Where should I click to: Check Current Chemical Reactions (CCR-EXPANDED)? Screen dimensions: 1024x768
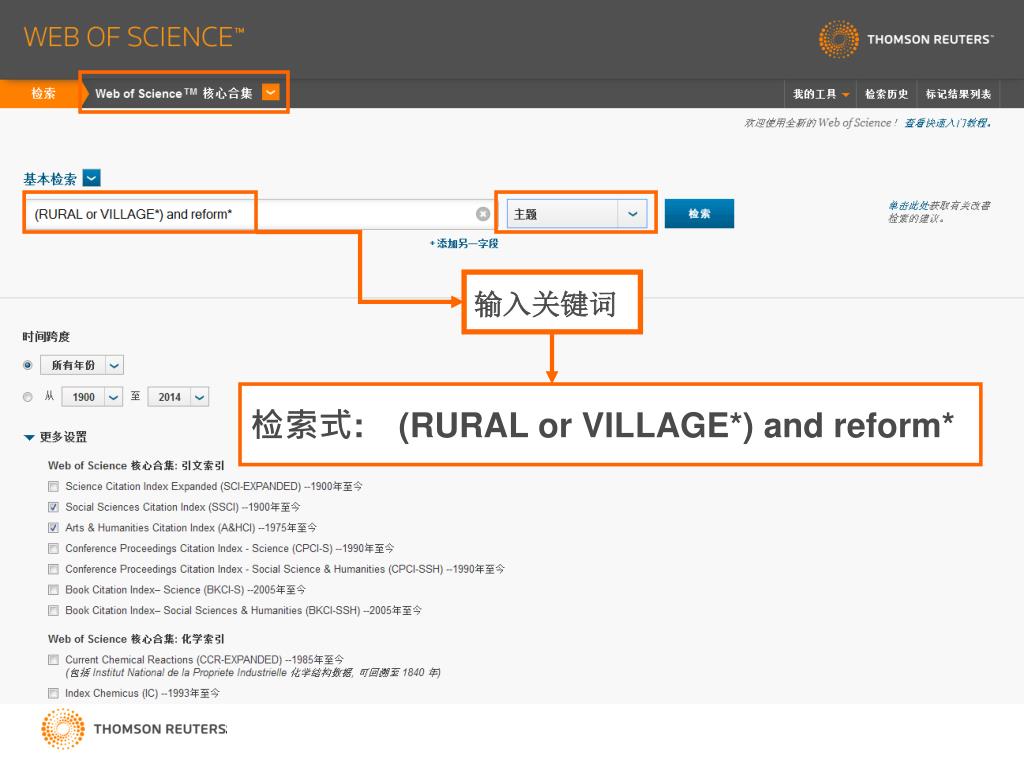click(x=54, y=660)
